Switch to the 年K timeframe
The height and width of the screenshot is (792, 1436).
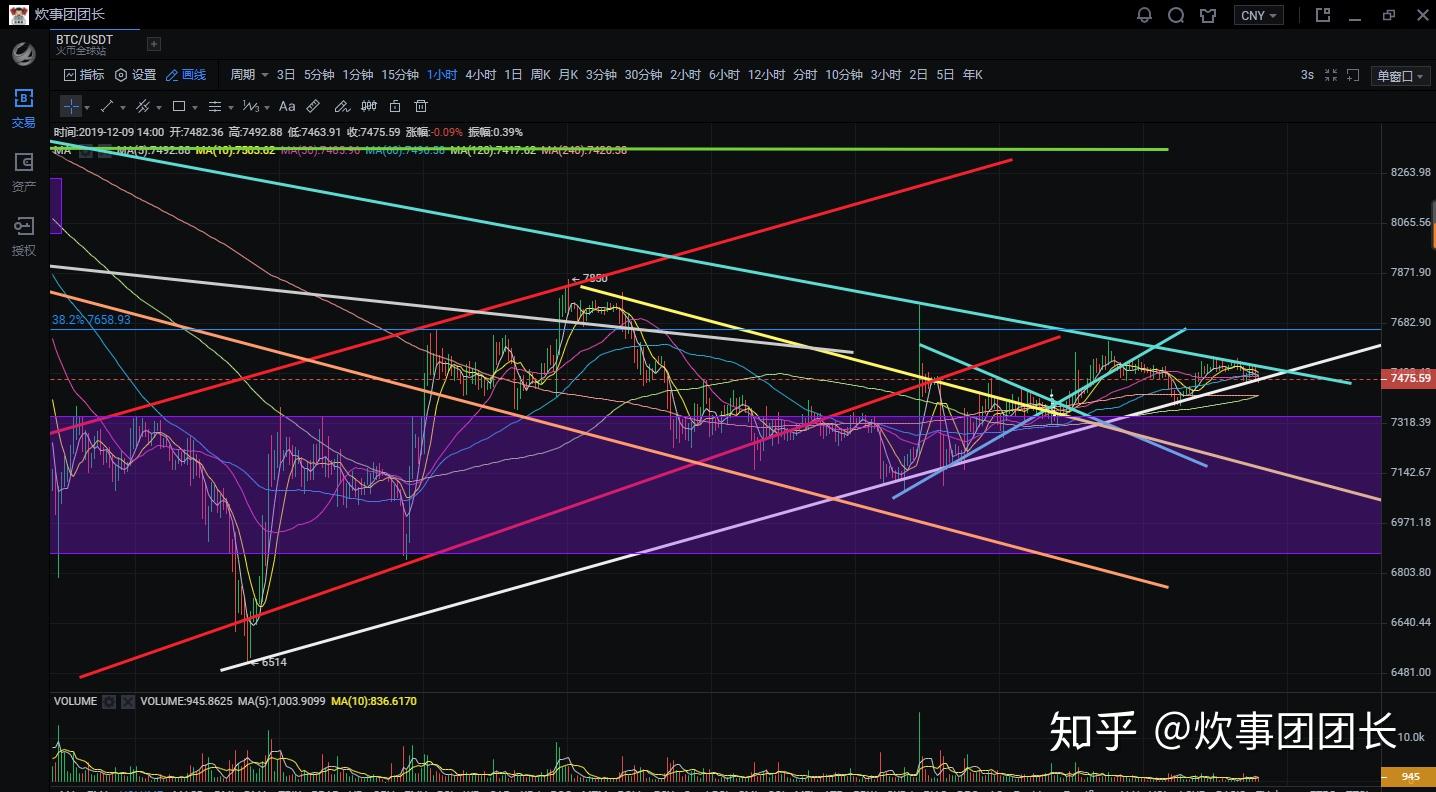point(972,75)
